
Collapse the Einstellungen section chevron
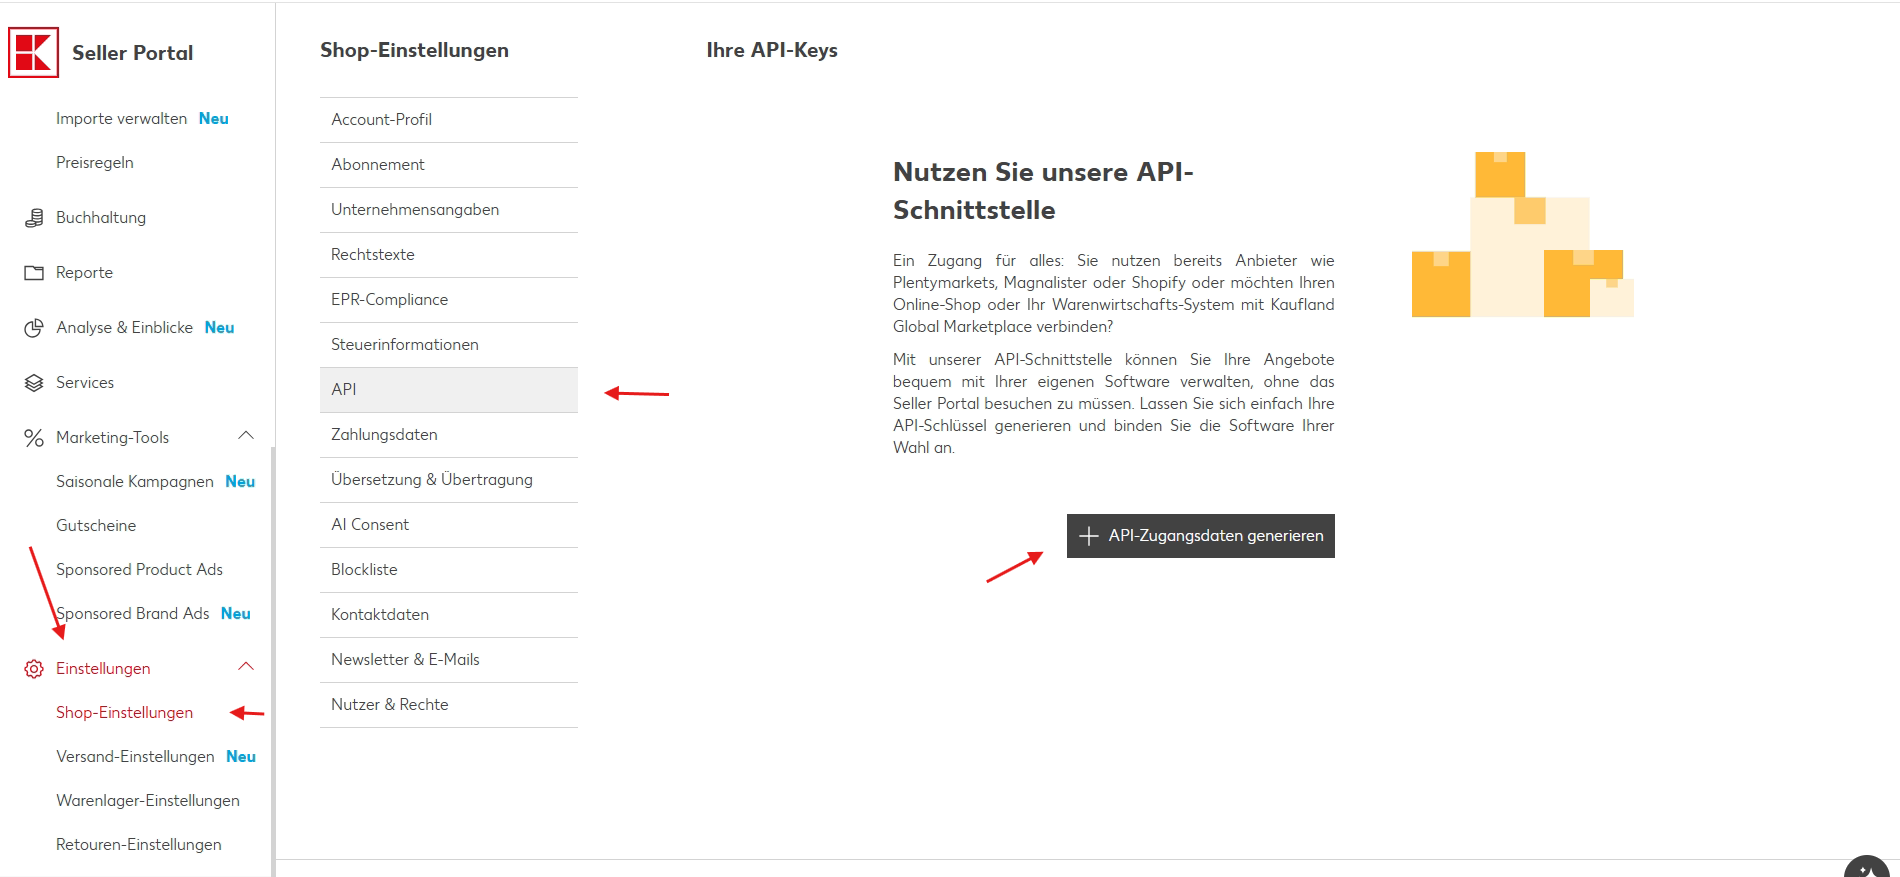[x=246, y=667]
